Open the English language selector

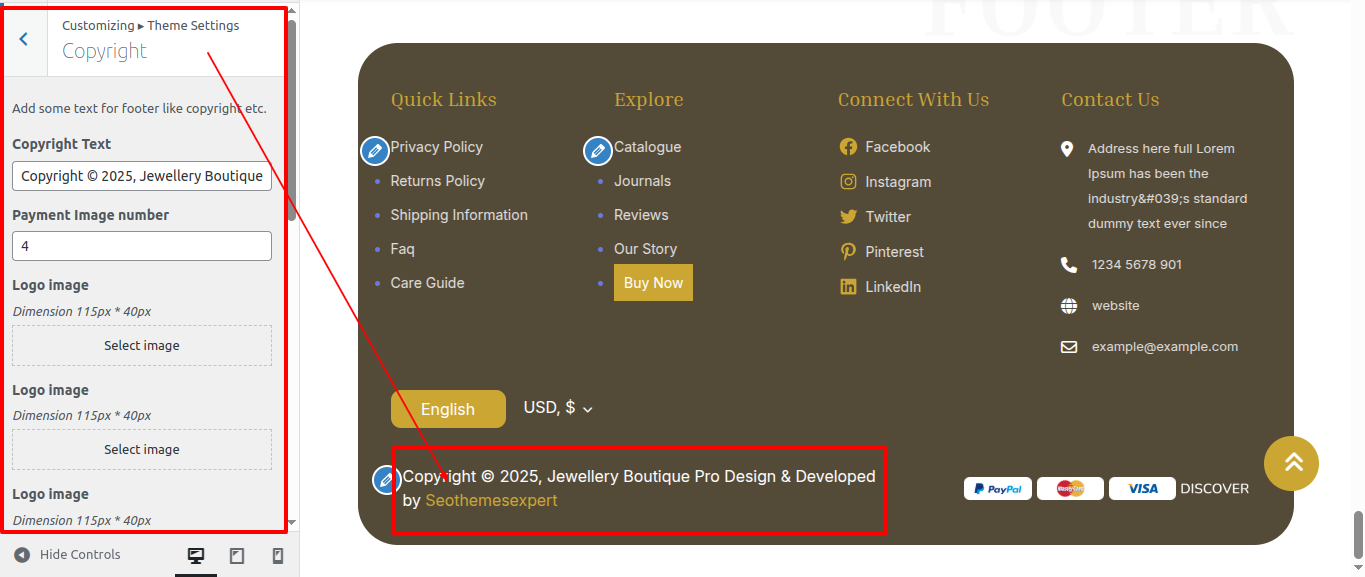click(x=448, y=409)
